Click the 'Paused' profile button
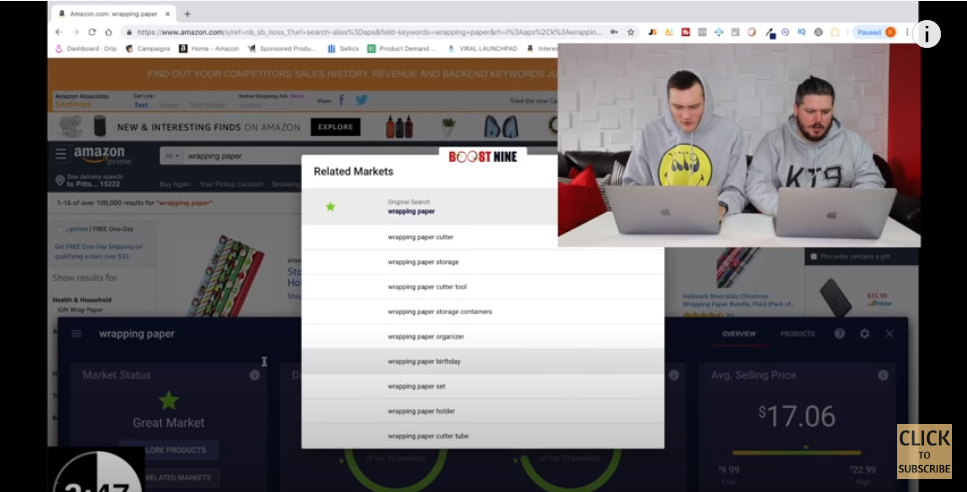Screen dimensions: 967x492 [x=875, y=32]
